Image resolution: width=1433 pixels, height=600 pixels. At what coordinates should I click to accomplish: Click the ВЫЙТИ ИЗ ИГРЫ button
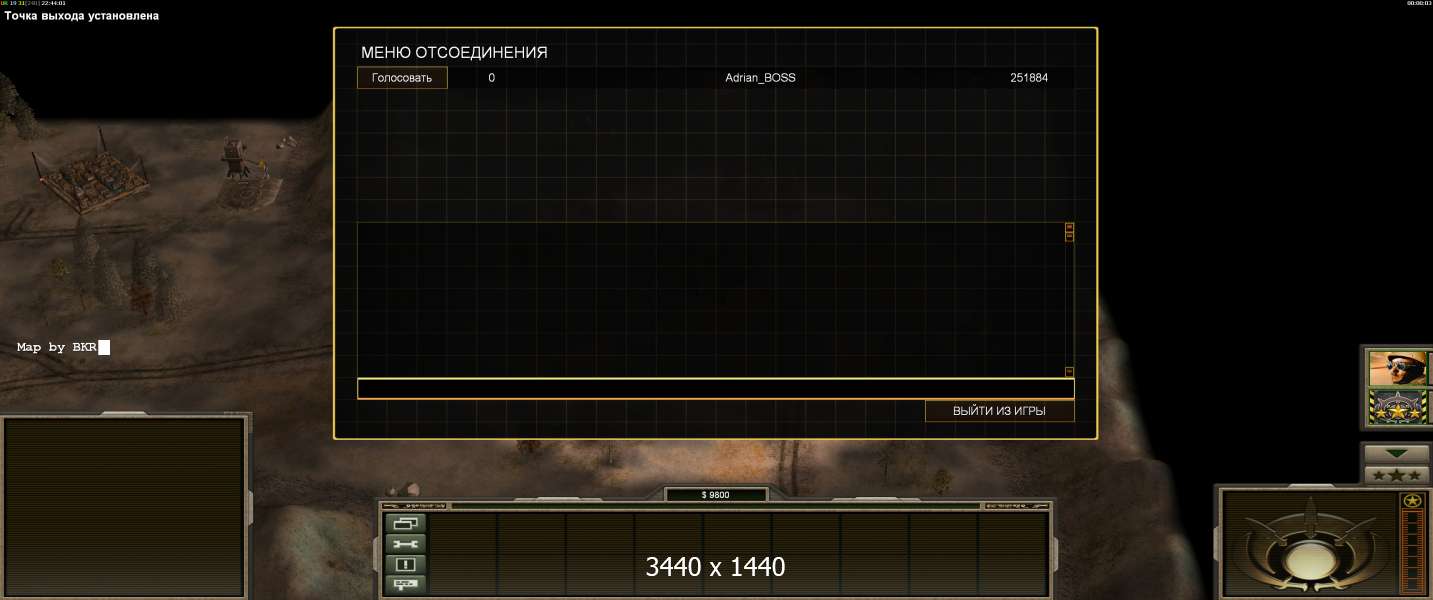(x=999, y=411)
